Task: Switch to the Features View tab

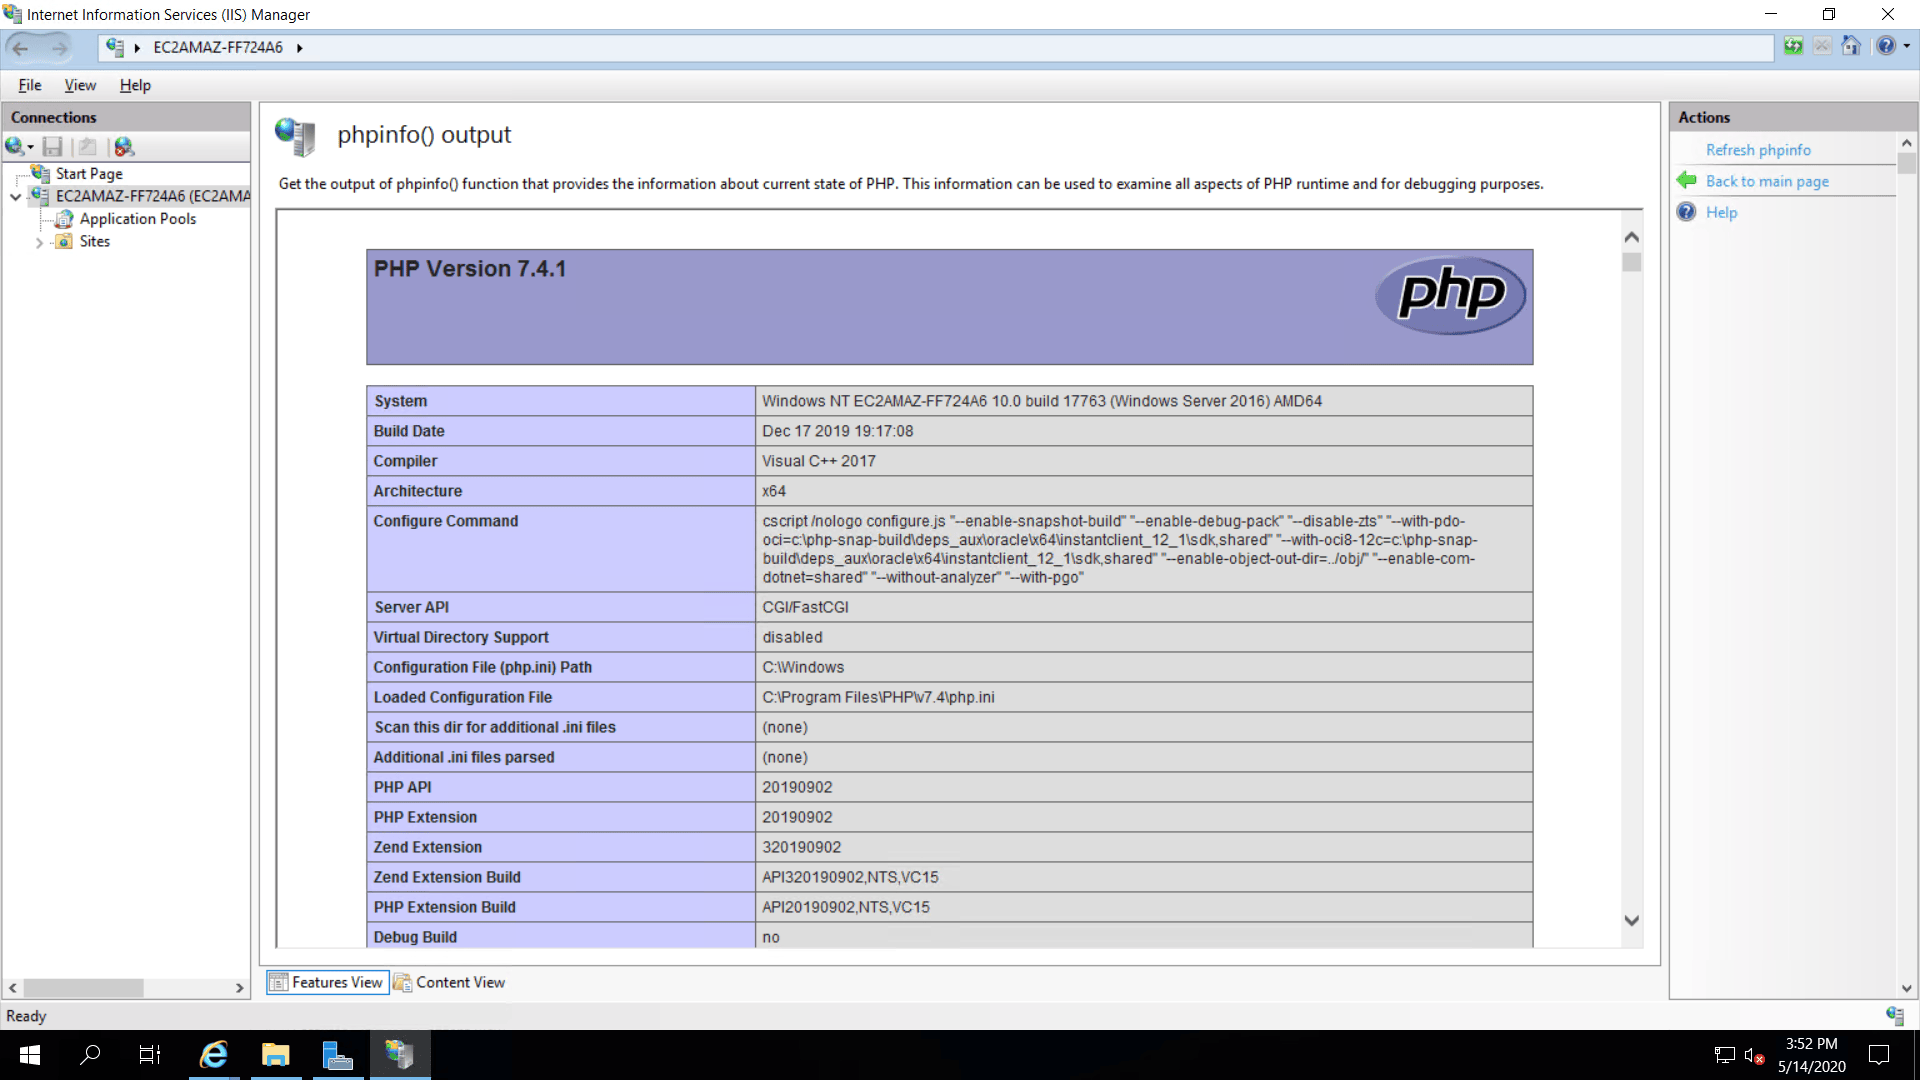Action: click(x=326, y=983)
